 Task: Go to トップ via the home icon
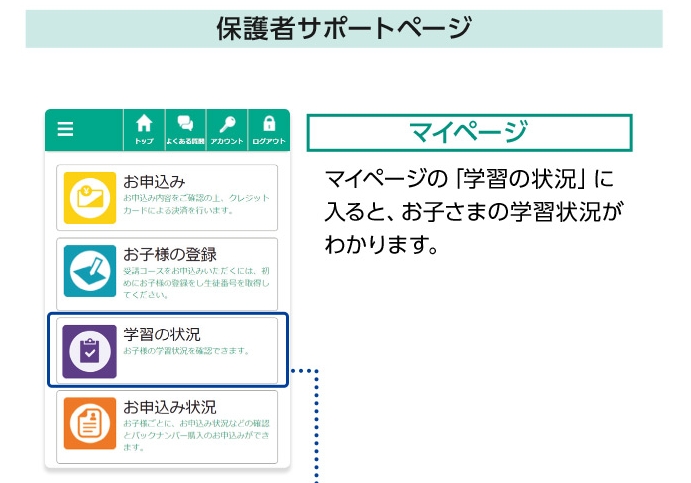(x=144, y=129)
